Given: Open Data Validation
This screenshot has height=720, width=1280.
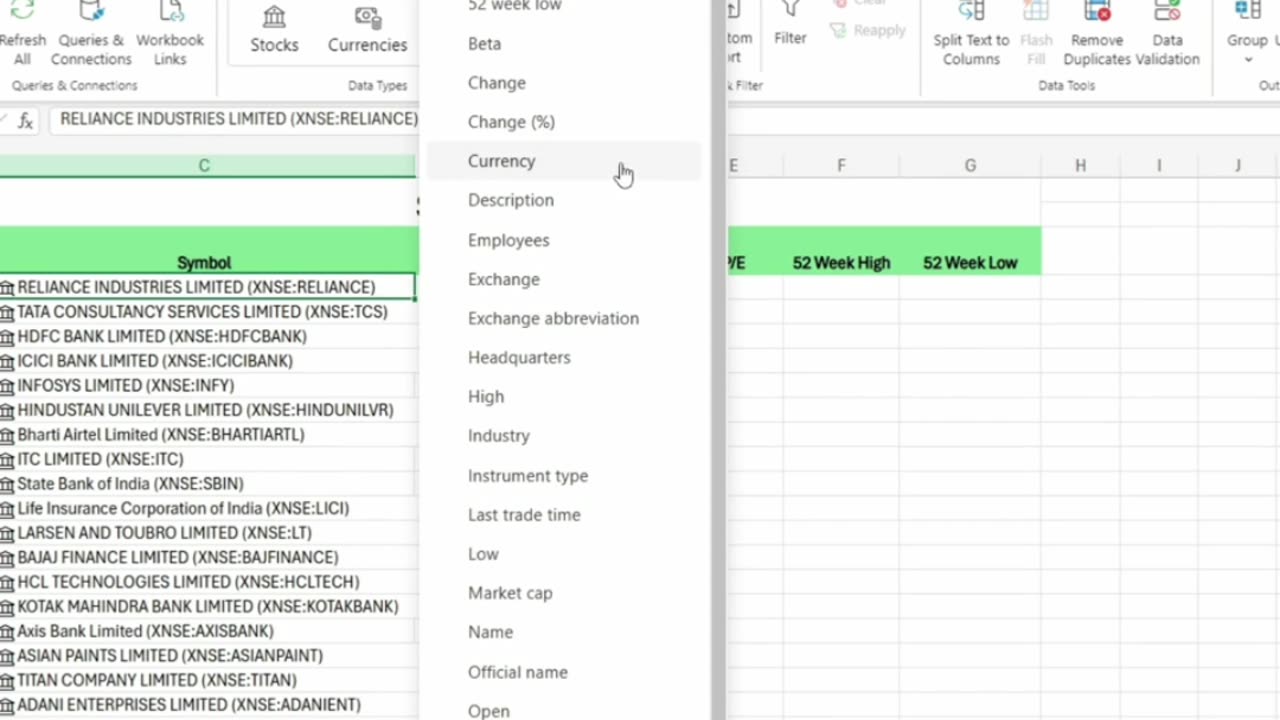Looking at the screenshot, I should point(1167,34).
